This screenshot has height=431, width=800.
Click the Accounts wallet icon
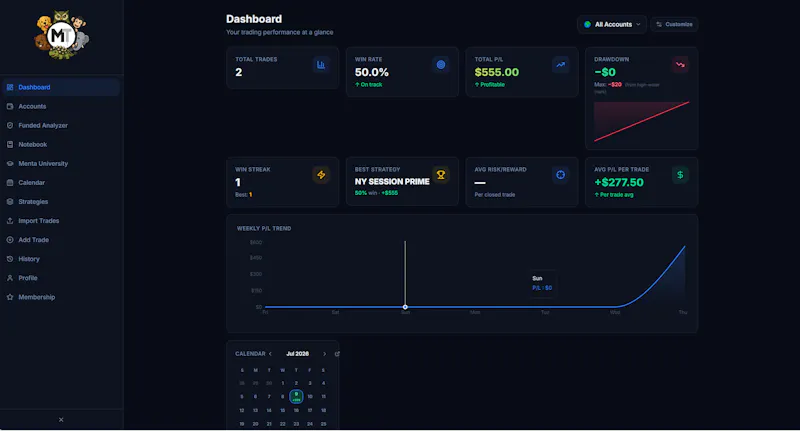pyautogui.click(x=10, y=106)
